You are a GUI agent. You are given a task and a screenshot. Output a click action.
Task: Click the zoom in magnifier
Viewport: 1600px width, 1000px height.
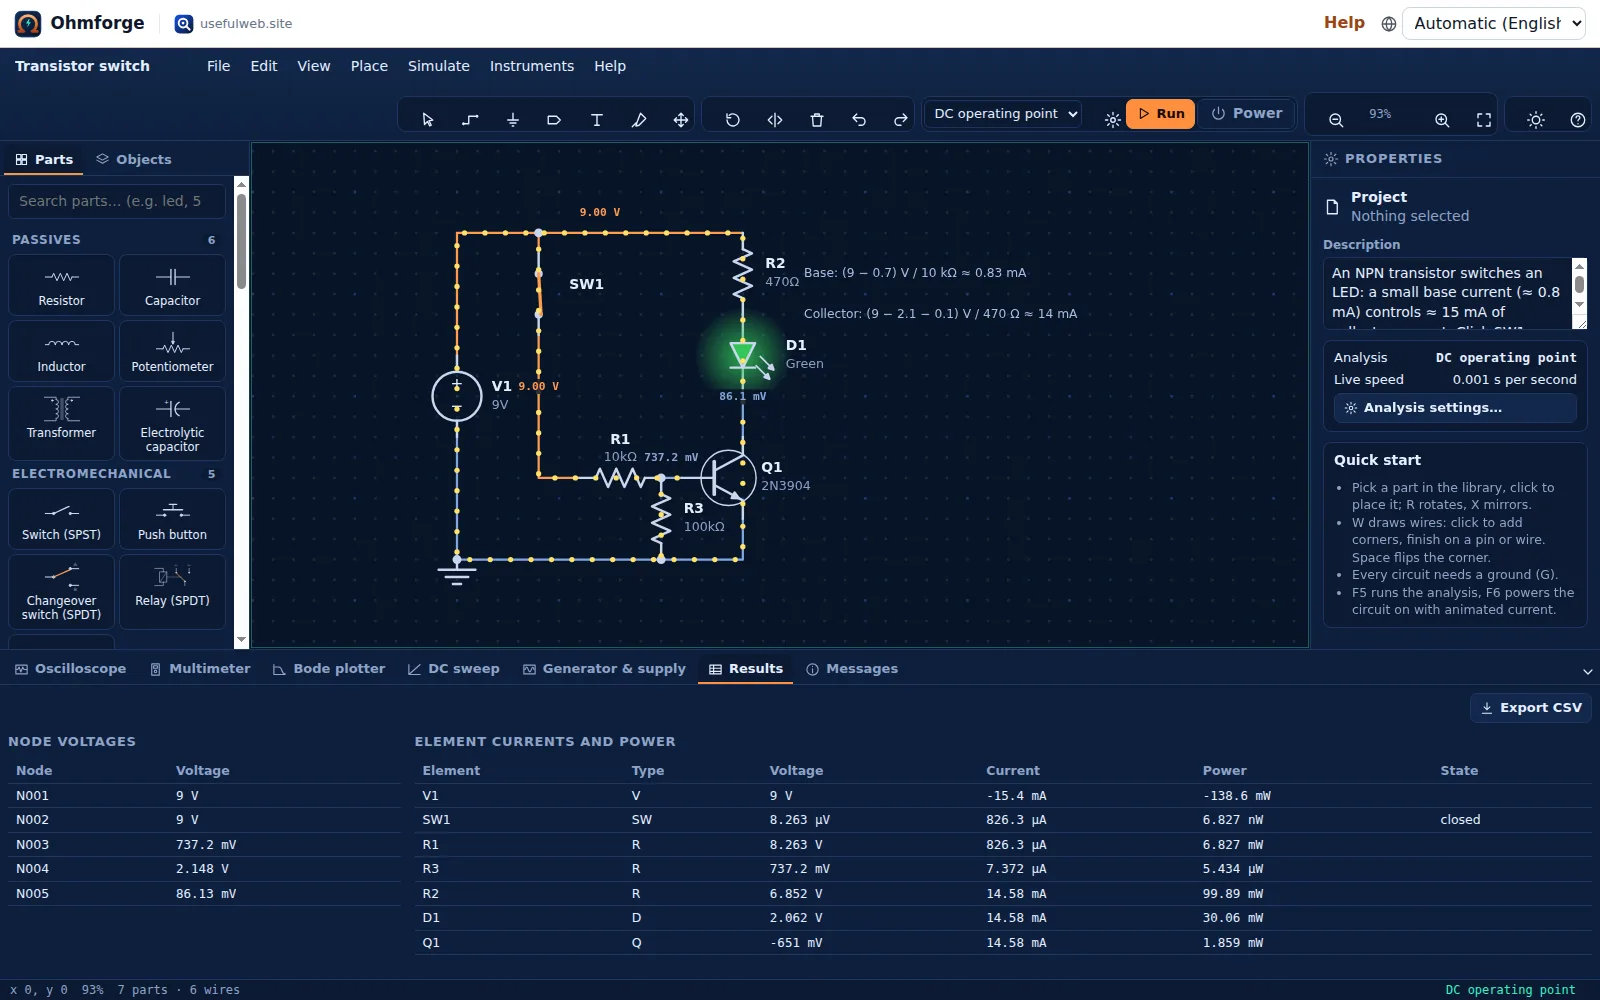pyautogui.click(x=1442, y=120)
